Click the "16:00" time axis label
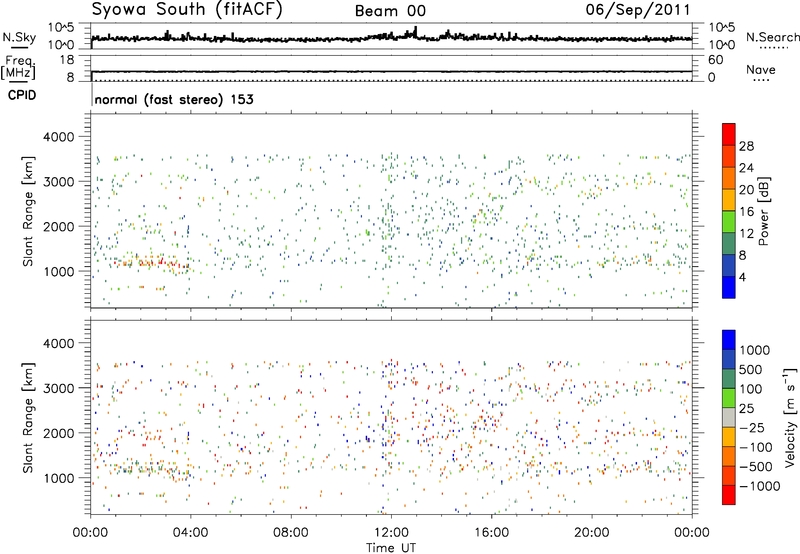The height and width of the screenshot is (554, 800). point(491,533)
